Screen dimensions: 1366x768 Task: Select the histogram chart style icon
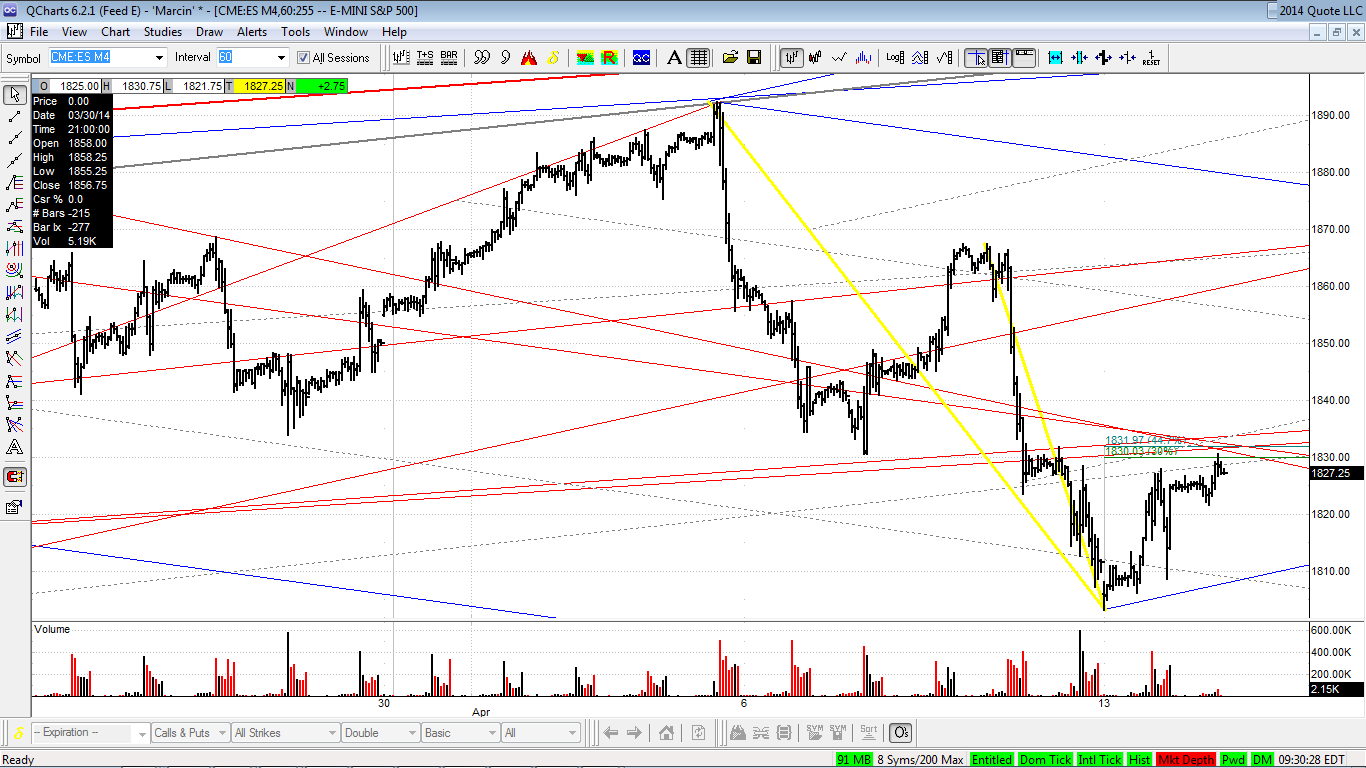(x=863, y=57)
